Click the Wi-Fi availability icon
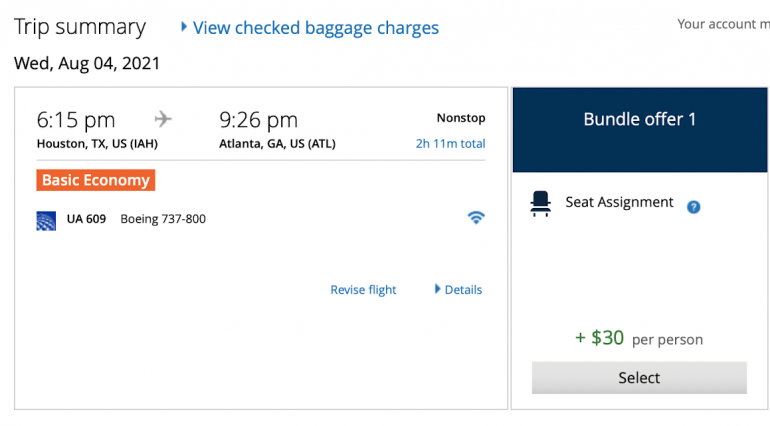770x426 pixels. pos(476,217)
